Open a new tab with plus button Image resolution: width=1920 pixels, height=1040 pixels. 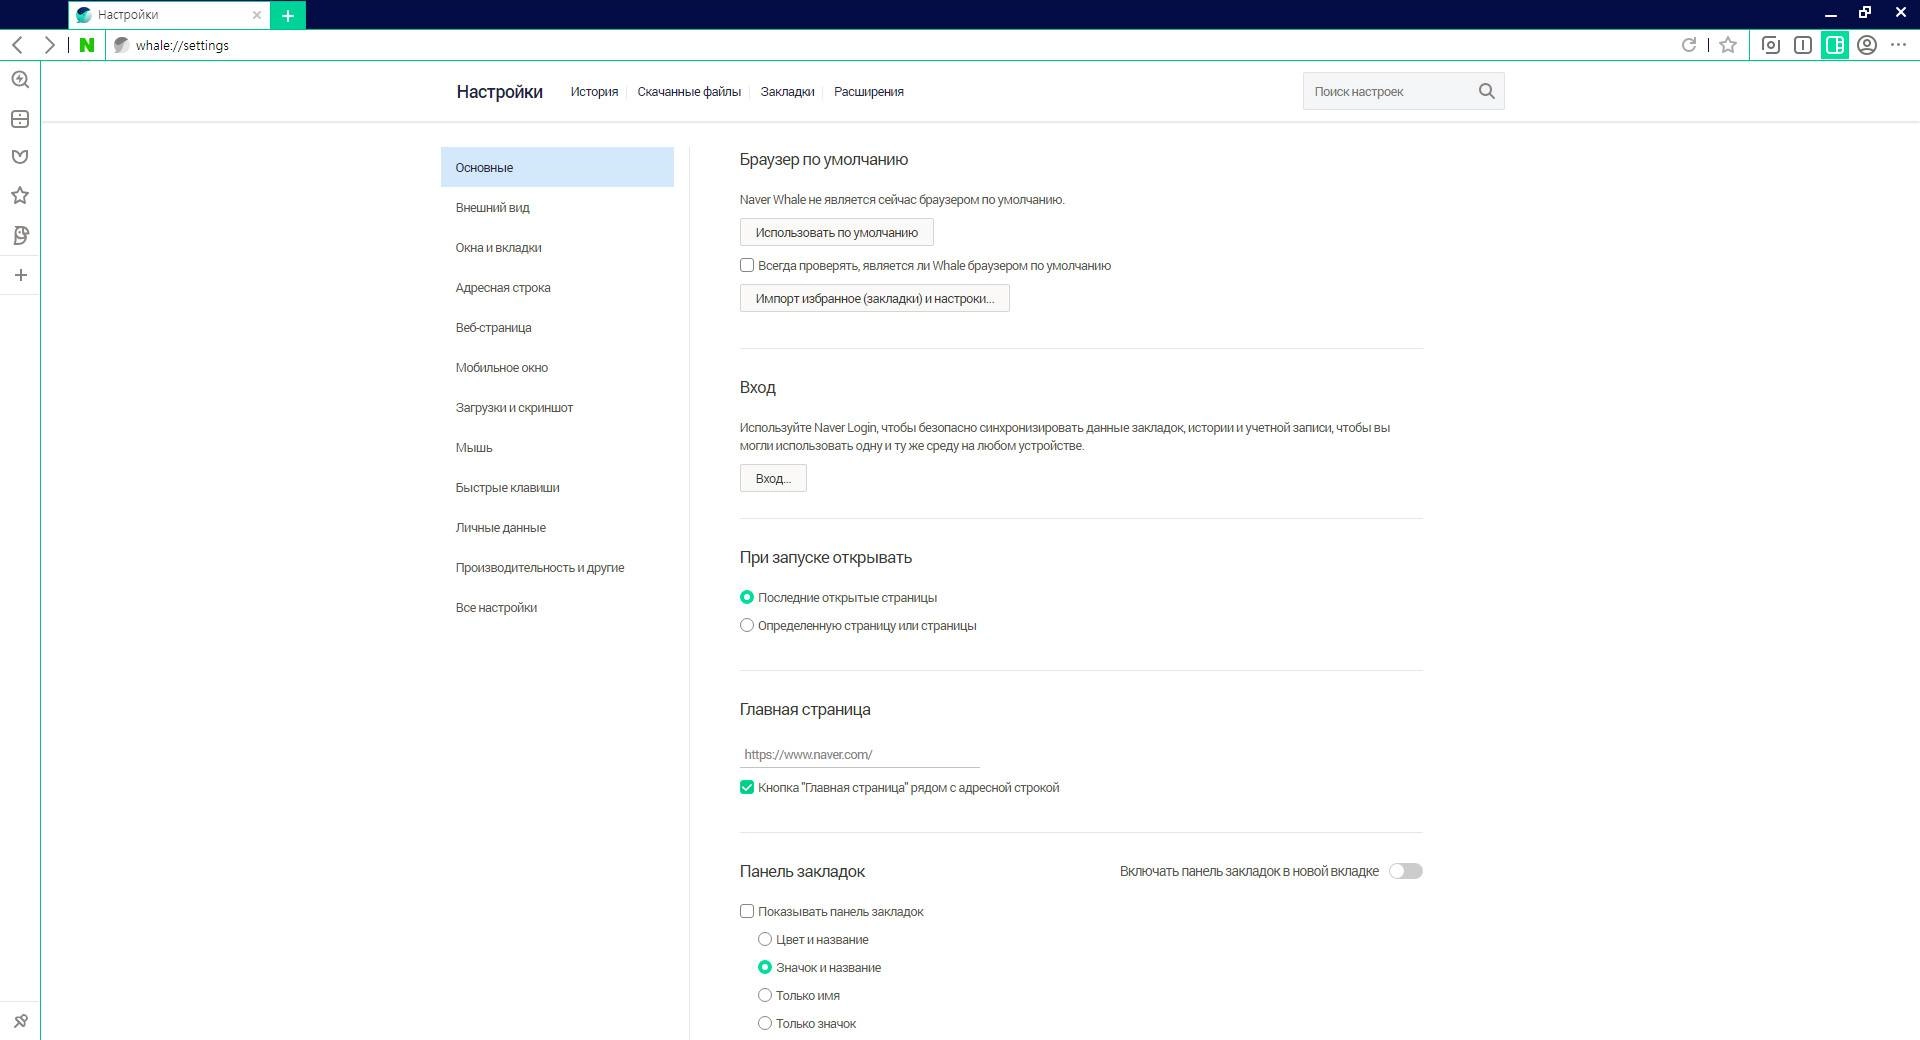pos(288,15)
